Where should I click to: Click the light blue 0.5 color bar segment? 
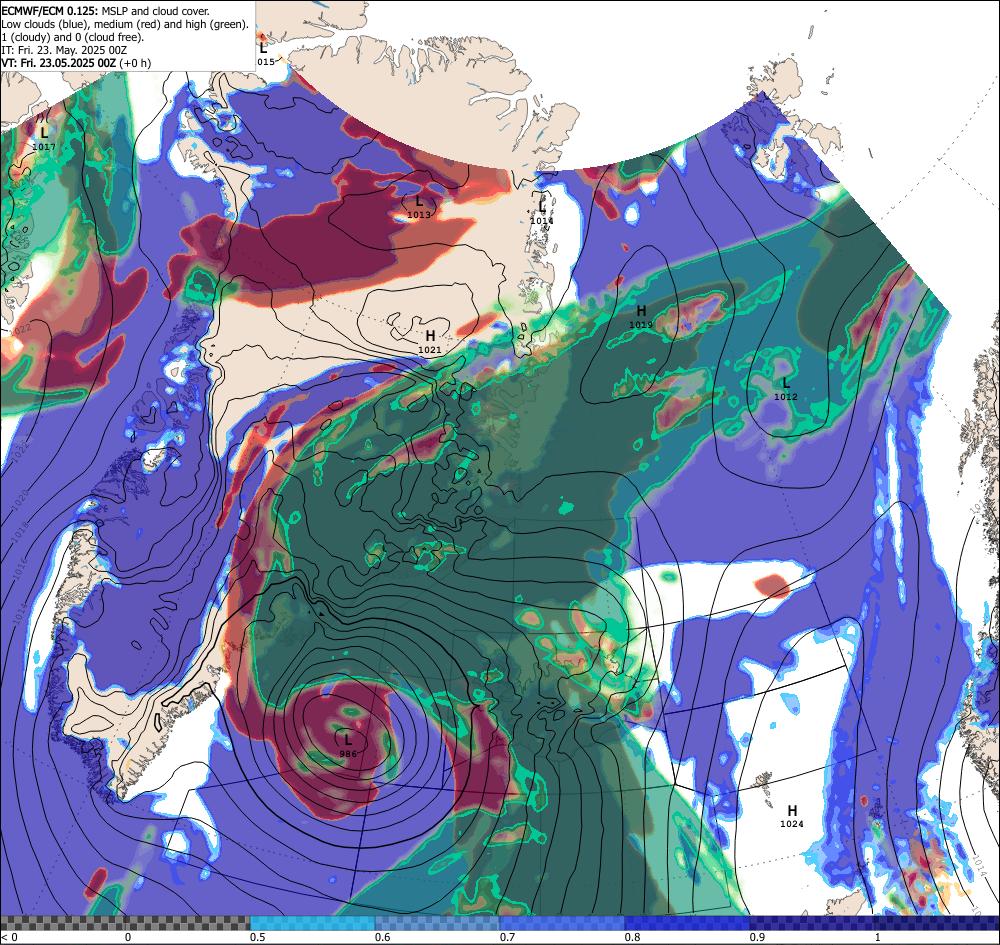[x=312, y=923]
